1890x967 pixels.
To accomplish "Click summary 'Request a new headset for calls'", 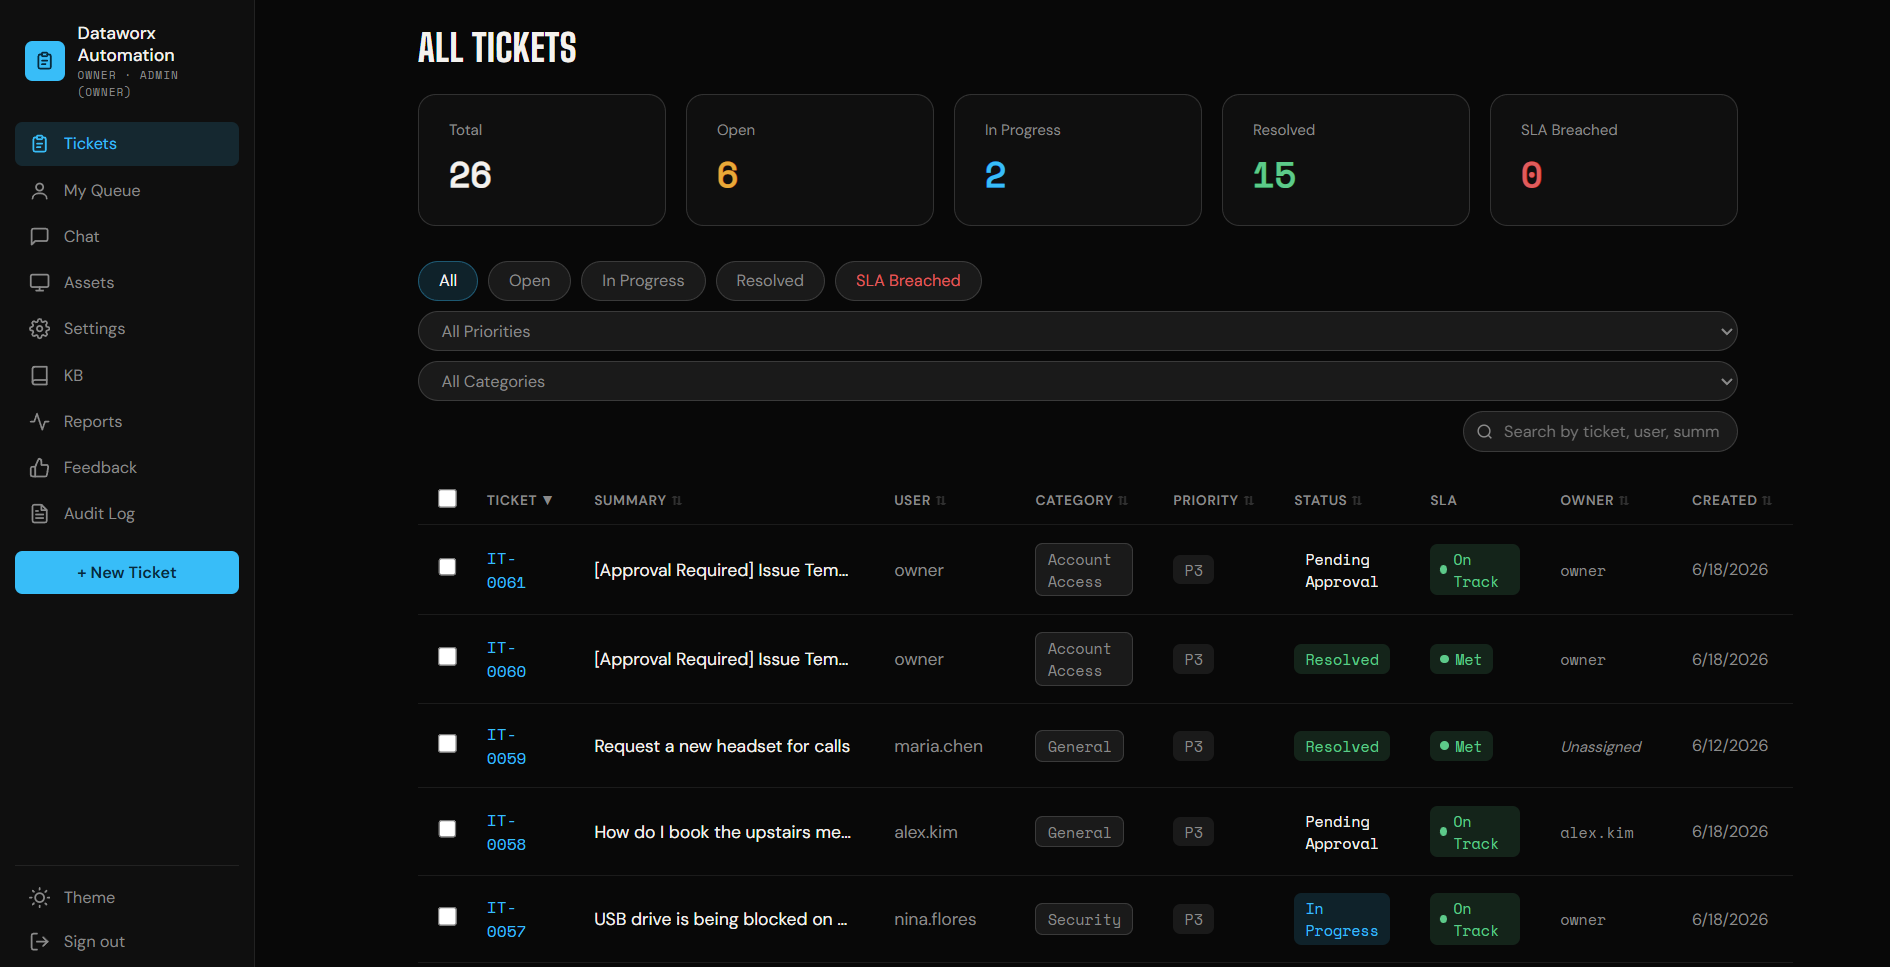I will [722, 747].
